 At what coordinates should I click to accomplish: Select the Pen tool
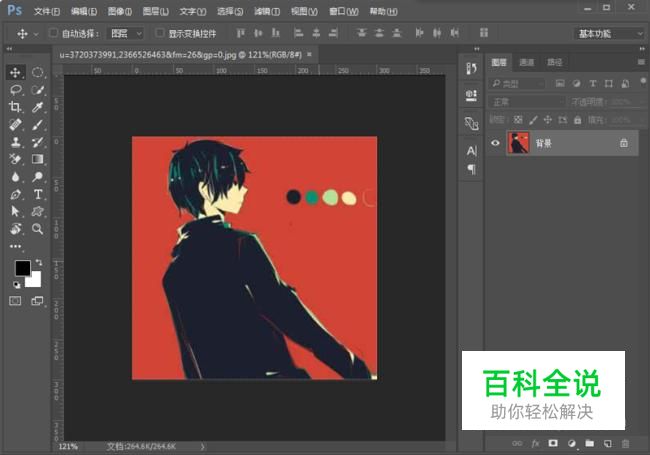point(15,194)
